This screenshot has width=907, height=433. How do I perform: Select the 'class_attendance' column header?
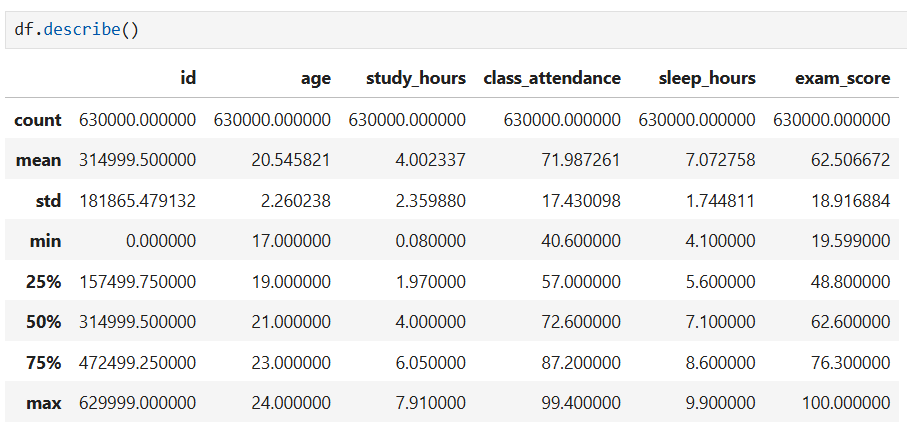(552, 78)
